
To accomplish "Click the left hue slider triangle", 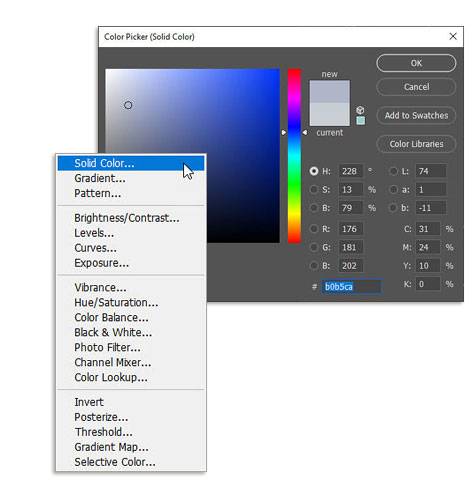I will [284, 133].
